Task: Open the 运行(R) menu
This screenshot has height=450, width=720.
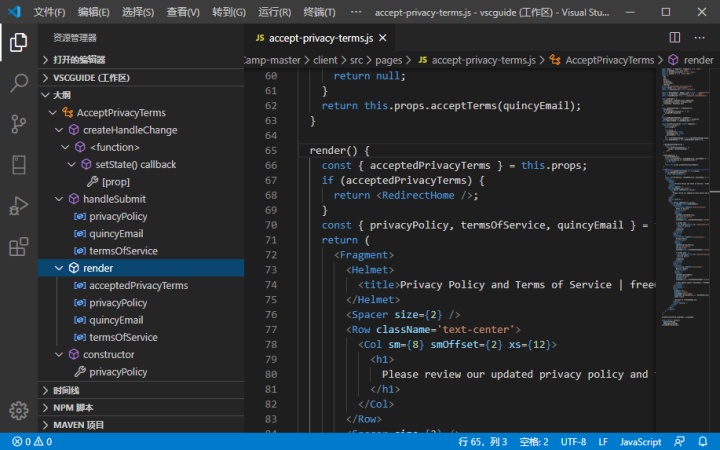Action: click(274, 12)
